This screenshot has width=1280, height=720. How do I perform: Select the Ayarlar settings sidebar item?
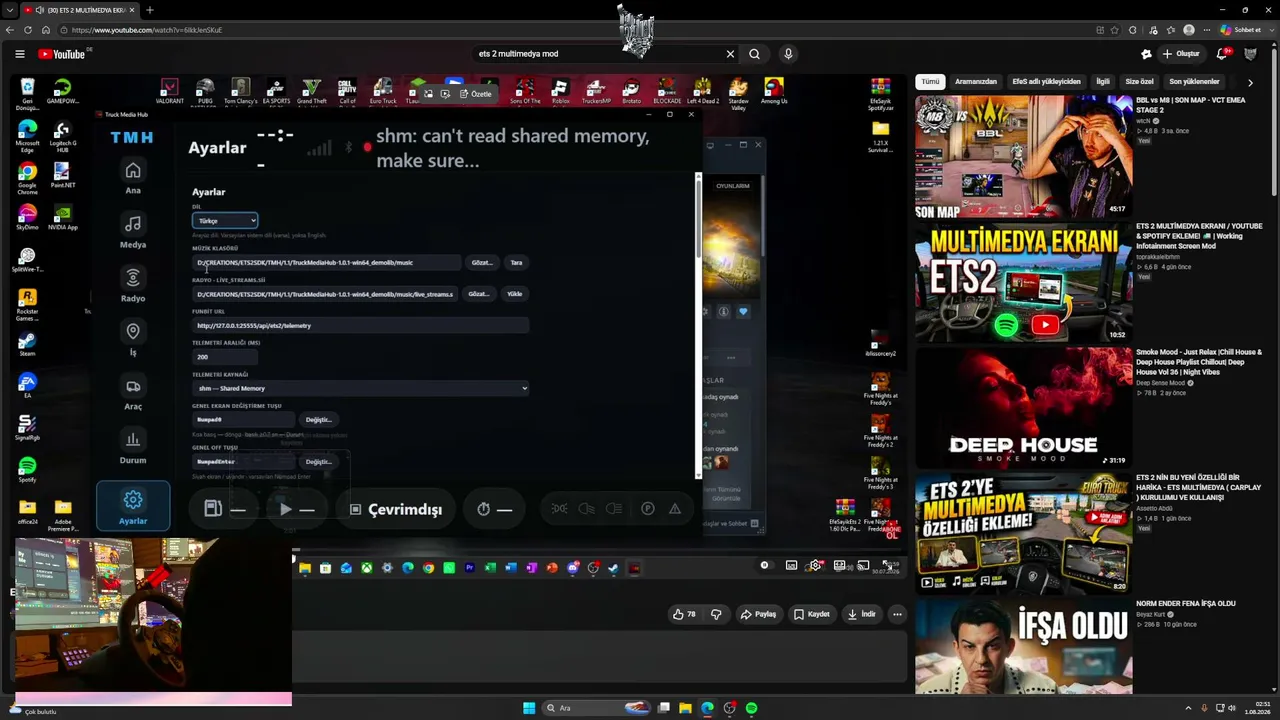(x=133, y=506)
